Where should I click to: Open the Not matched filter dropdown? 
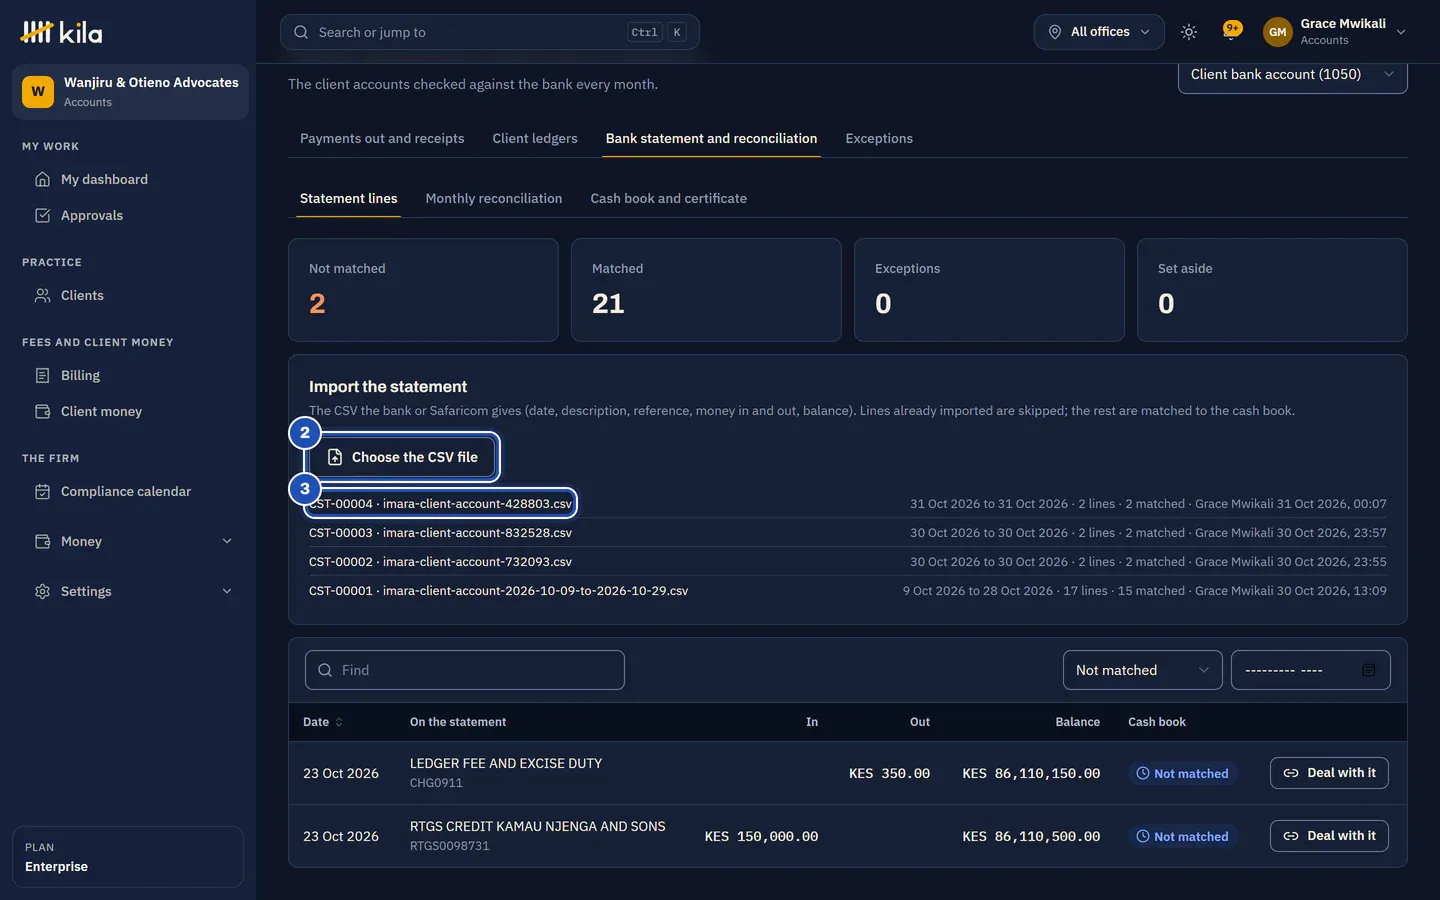click(x=1142, y=670)
